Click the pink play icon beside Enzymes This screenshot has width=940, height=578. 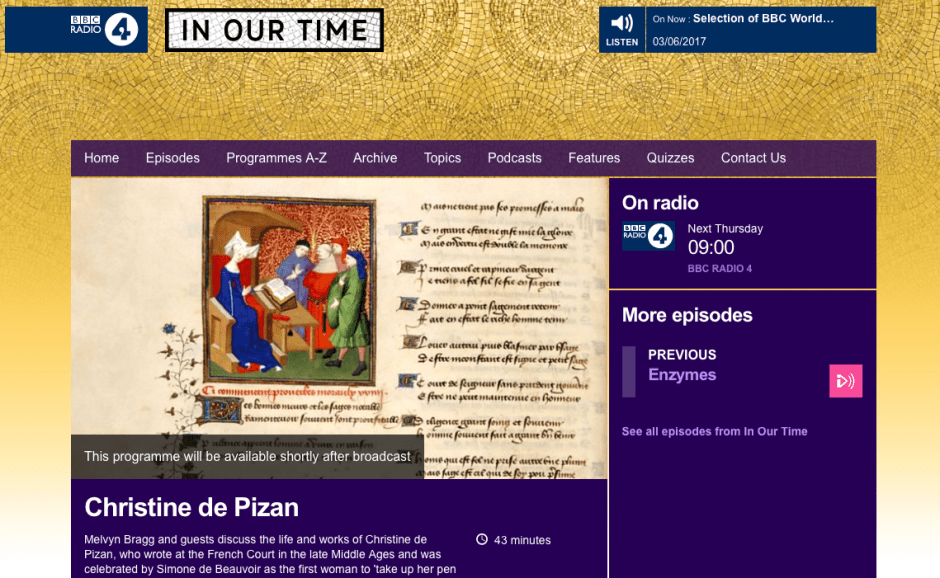tap(845, 380)
